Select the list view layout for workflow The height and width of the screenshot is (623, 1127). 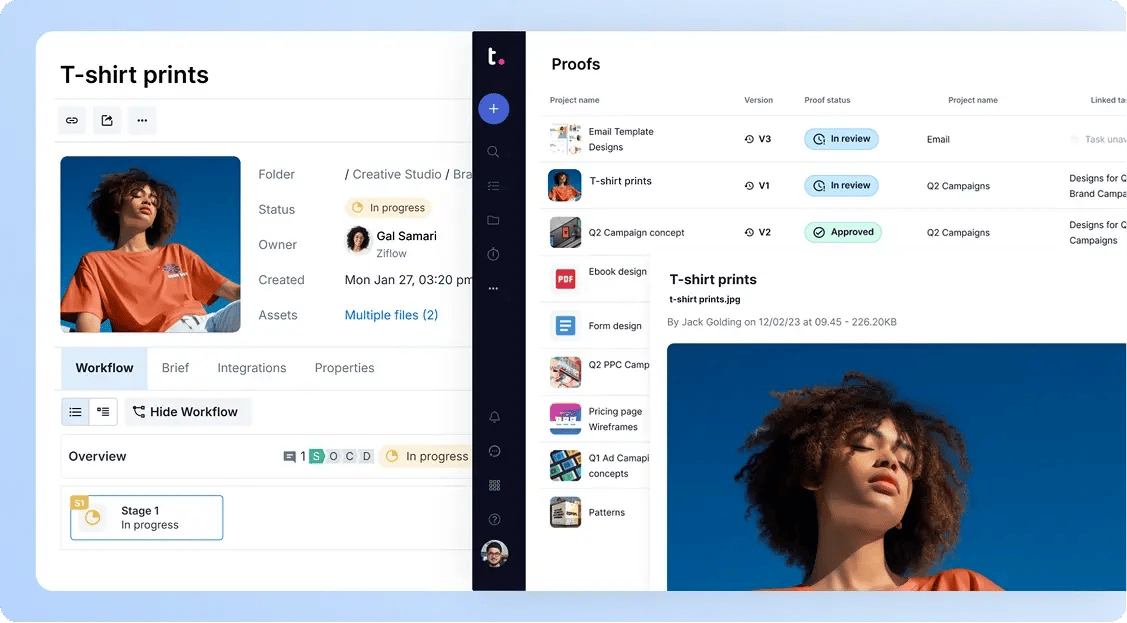click(x=75, y=411)
